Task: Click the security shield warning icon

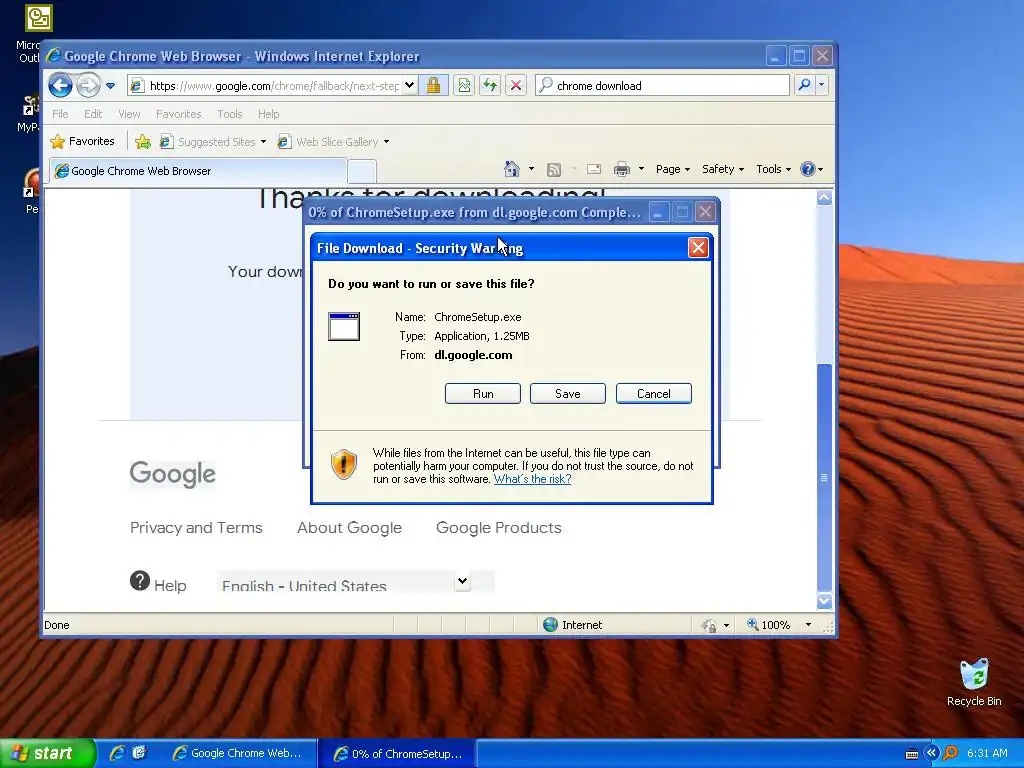Action: click(344, 464)
